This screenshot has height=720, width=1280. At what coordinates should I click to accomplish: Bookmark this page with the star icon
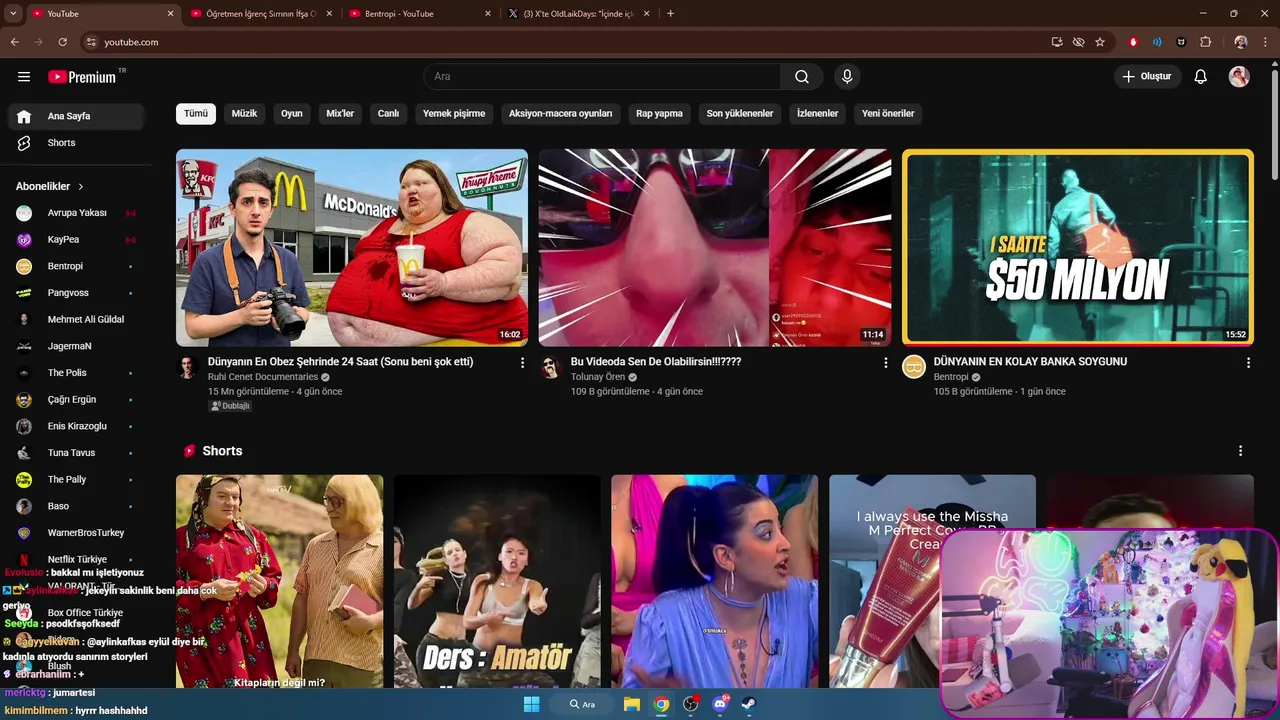pyautogui.click(x=1100, y=42)
